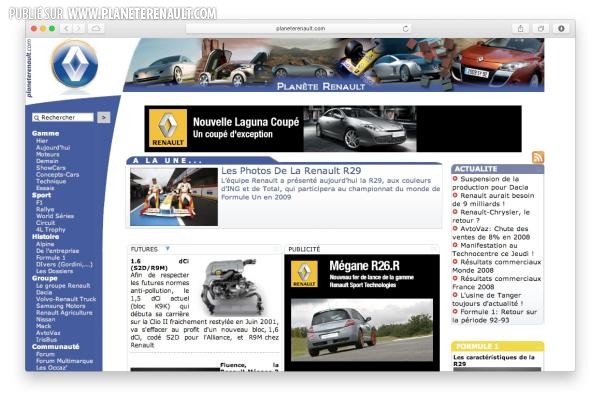The image size is (600, 400).
Task: Click the orange RSS feed icon
Action: pos(538,157)
